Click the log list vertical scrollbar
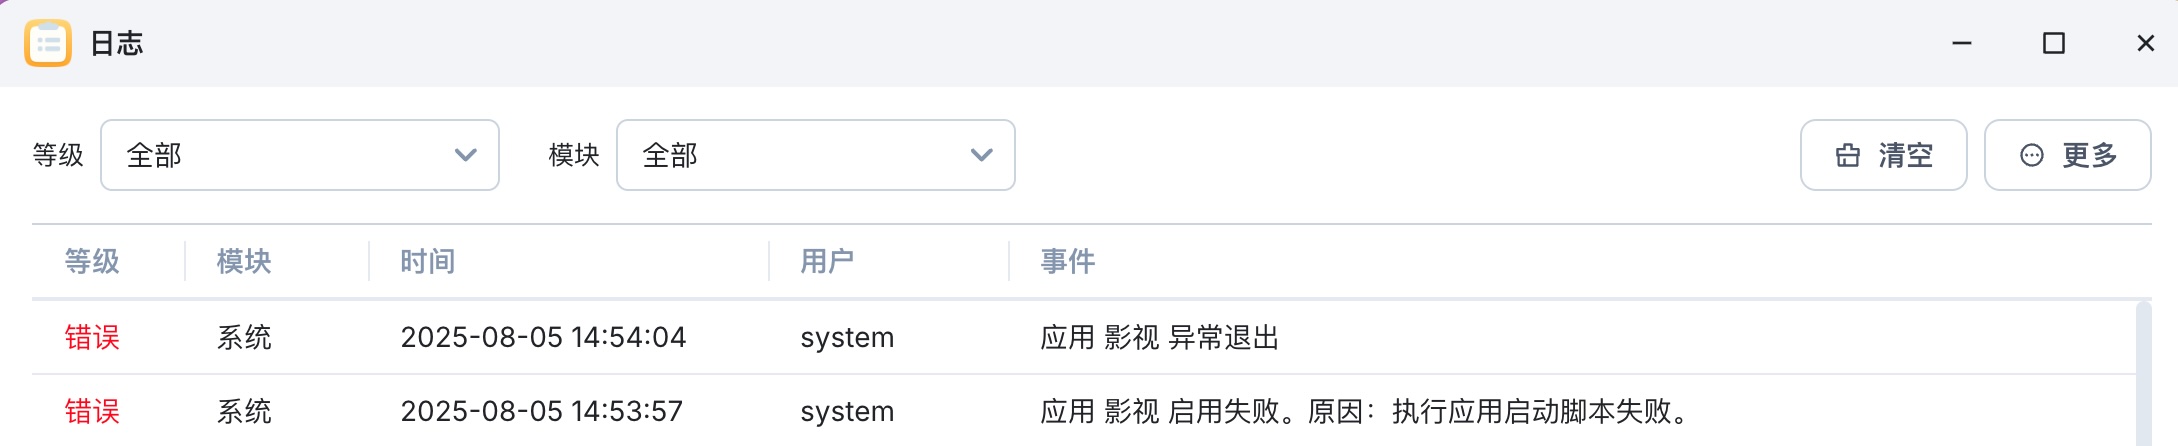This screenshot has width=2178, height=446. tap(2143, 374)
